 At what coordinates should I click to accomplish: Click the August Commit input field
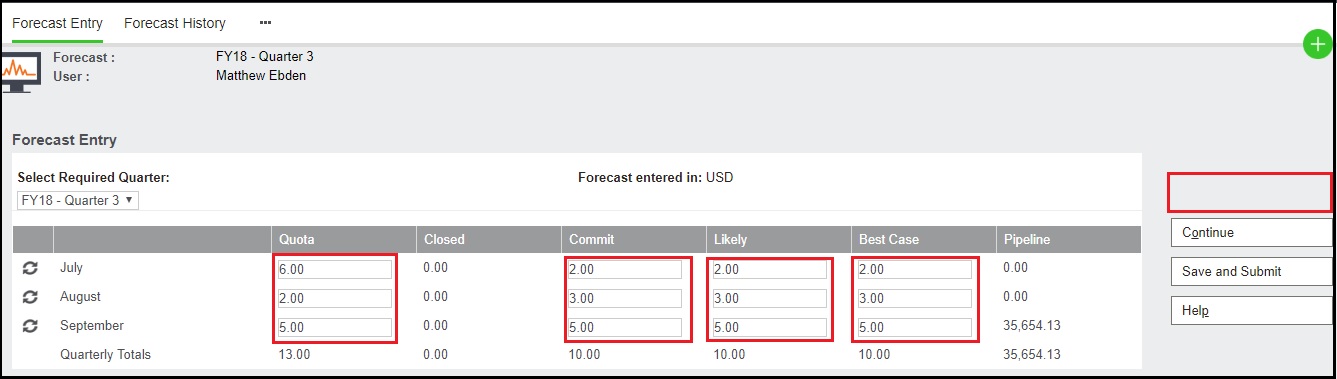click(625, 298)
